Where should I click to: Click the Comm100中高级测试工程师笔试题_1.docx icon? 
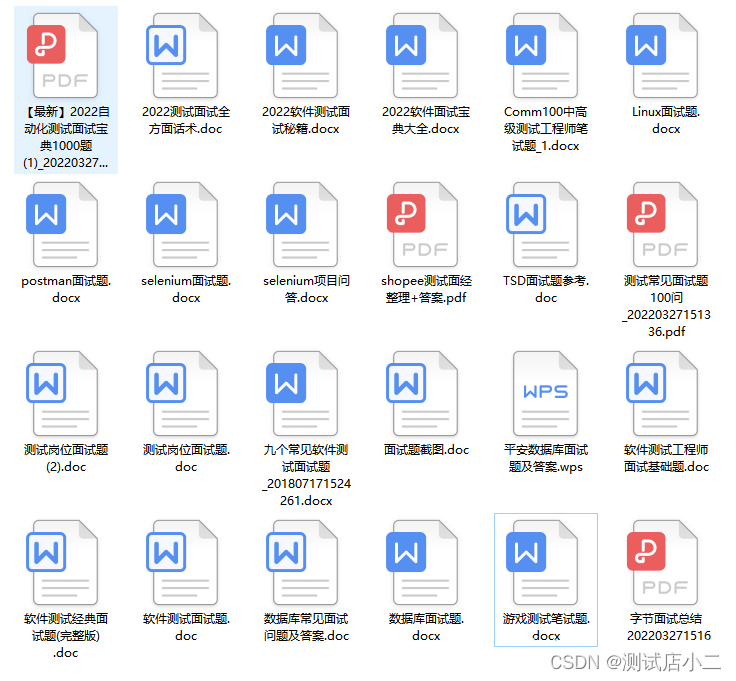(543, 55)
